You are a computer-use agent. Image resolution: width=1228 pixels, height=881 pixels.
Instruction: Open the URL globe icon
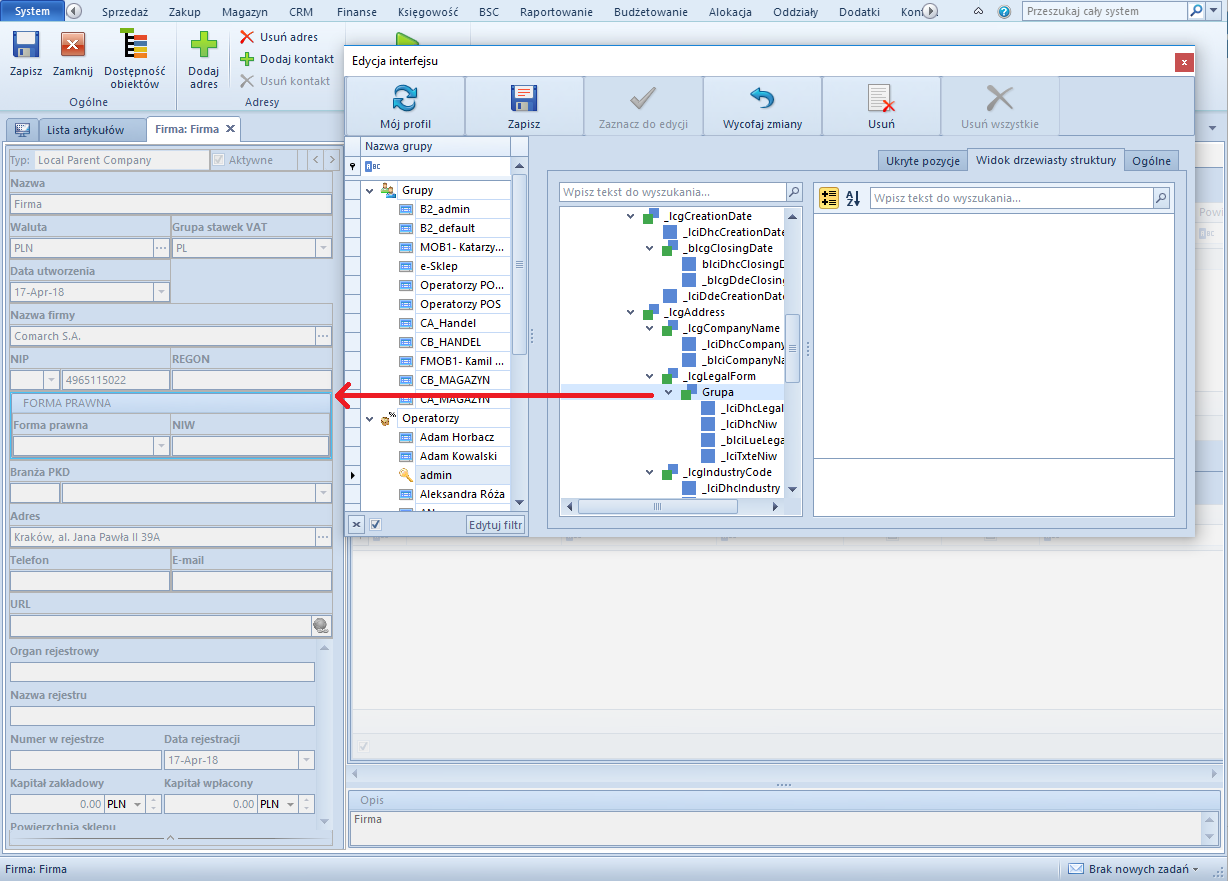click(321, 626)
